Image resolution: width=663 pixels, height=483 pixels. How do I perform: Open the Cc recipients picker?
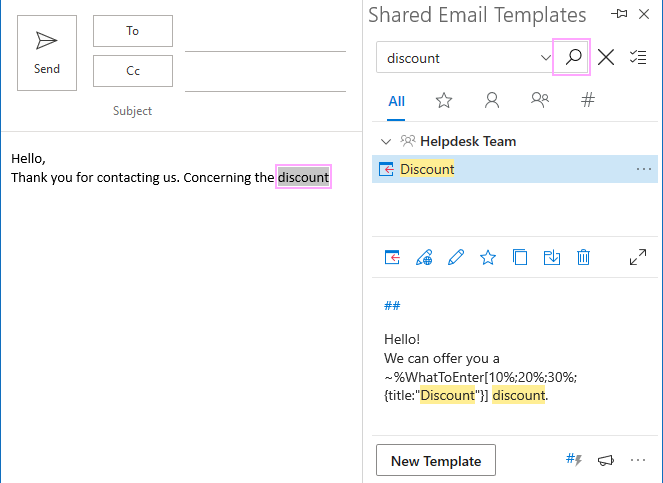[133, 71]
